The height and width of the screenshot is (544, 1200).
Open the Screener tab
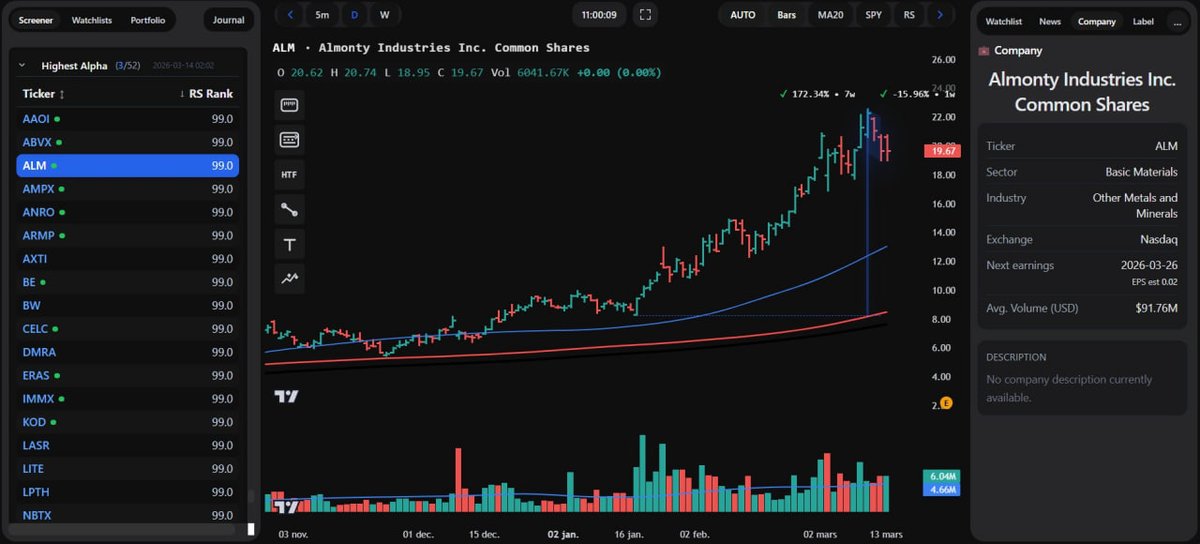37,20
